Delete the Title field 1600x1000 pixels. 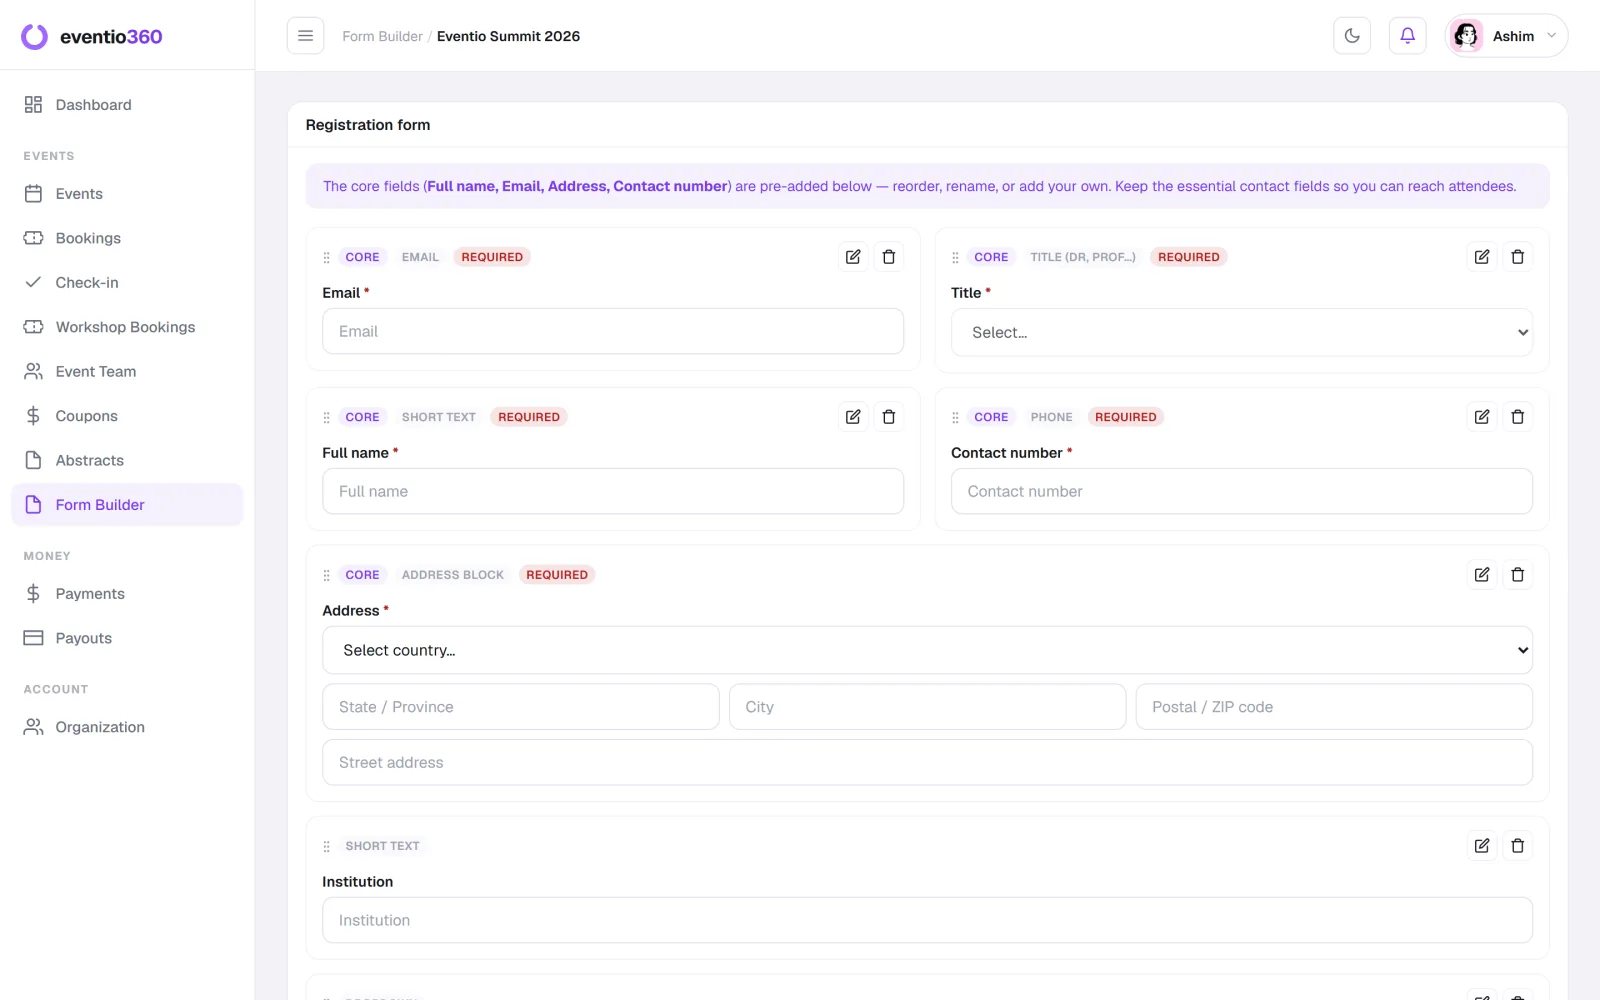pyautogui.click(x=1518, y=257)
